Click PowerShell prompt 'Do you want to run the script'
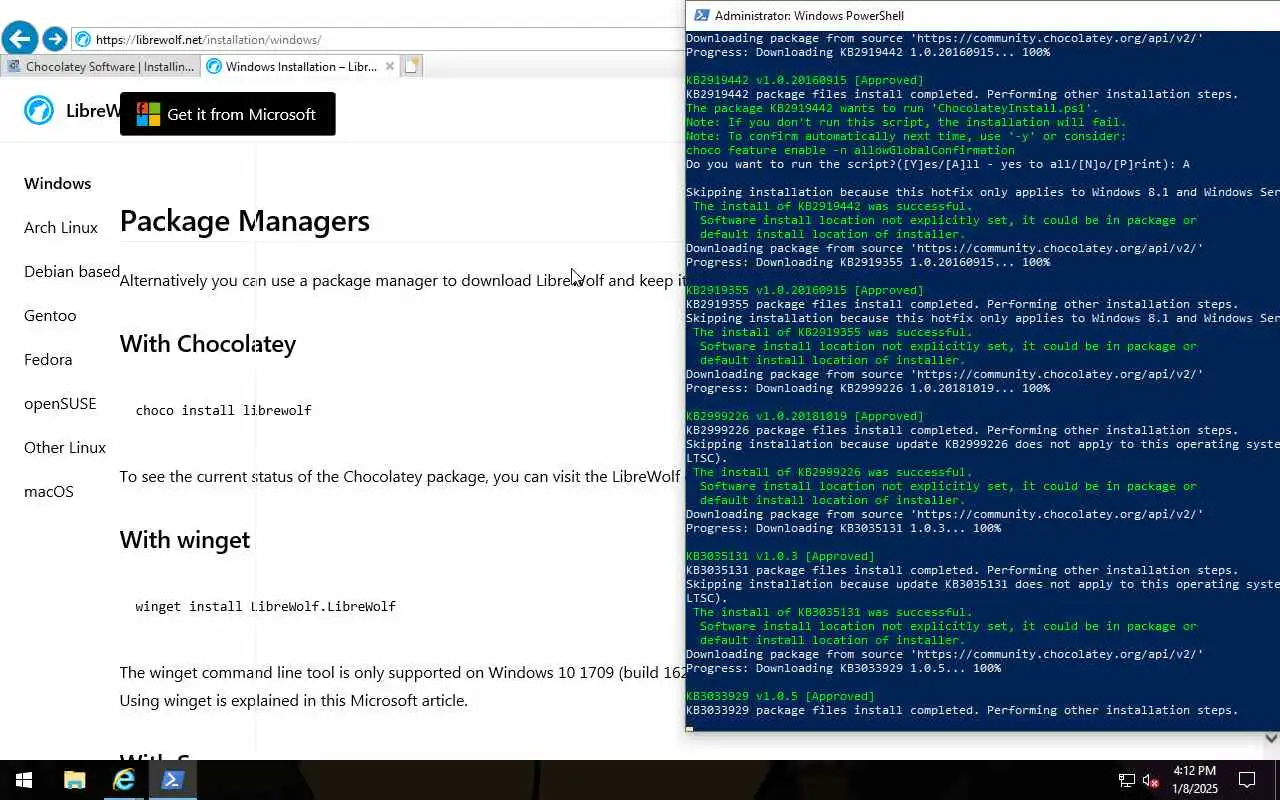 click(x=938, y=164)
